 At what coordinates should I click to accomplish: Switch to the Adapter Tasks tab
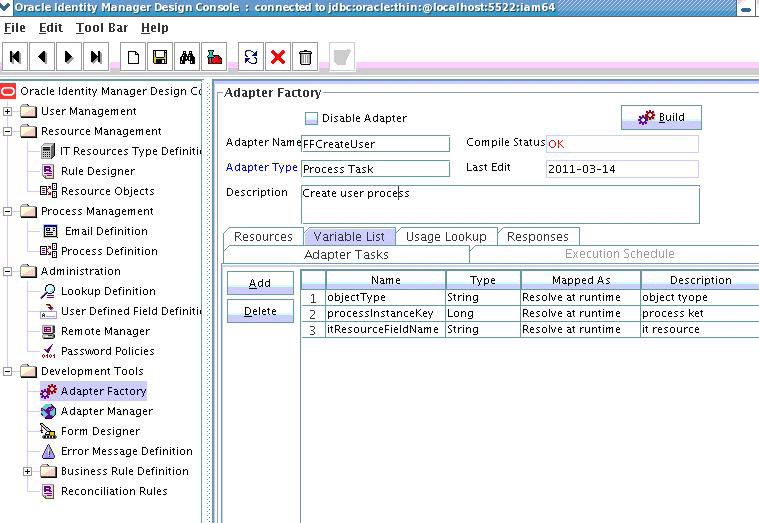click(346, 254)
